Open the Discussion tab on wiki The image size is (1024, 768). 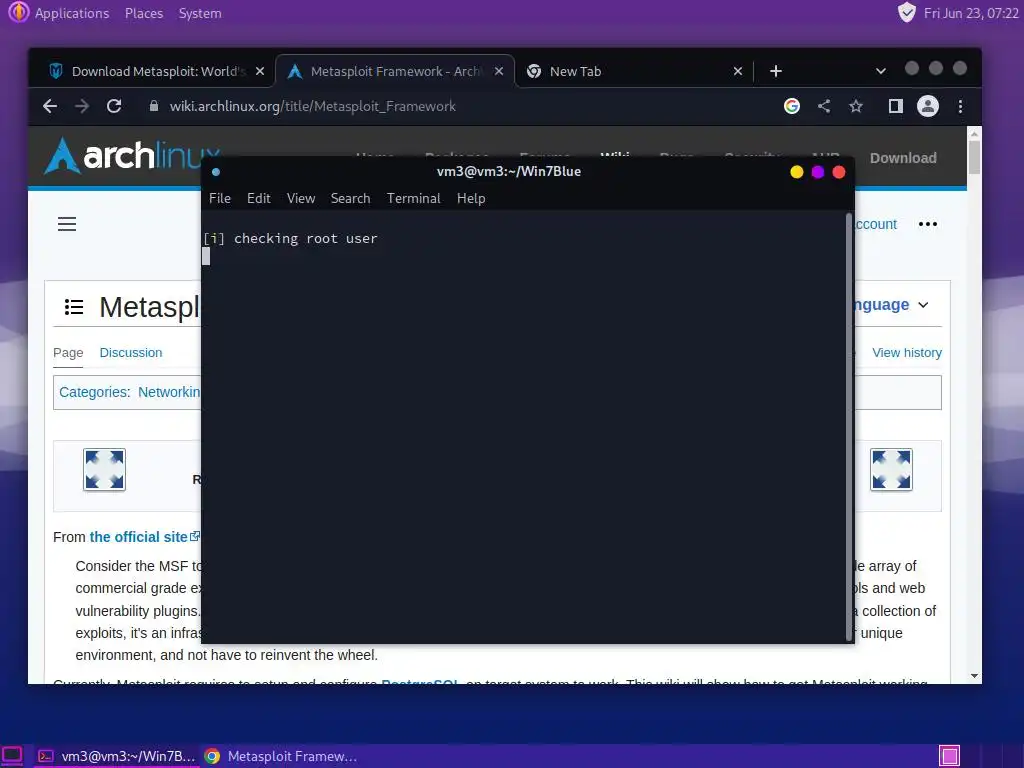(x=131, y=353)
